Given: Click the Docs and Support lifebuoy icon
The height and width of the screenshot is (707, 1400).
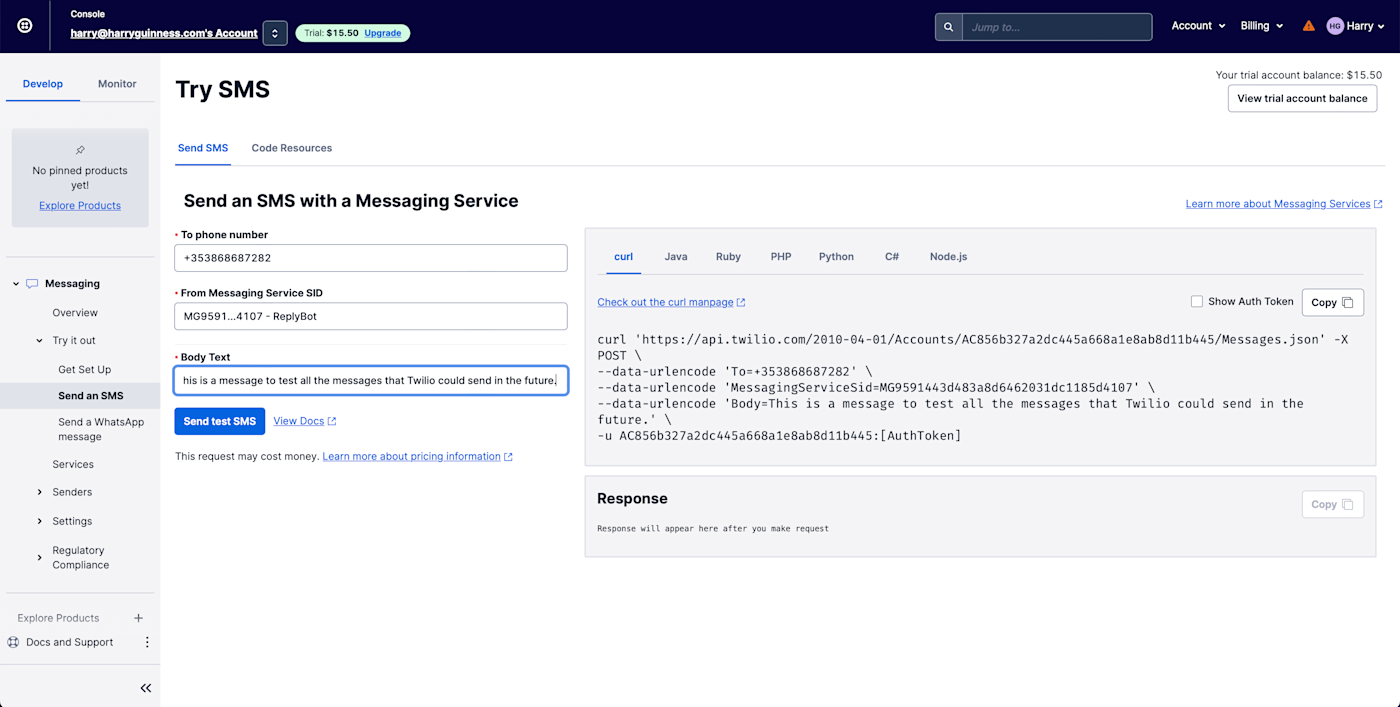Looking at the screenshot, I should [13, 642].
